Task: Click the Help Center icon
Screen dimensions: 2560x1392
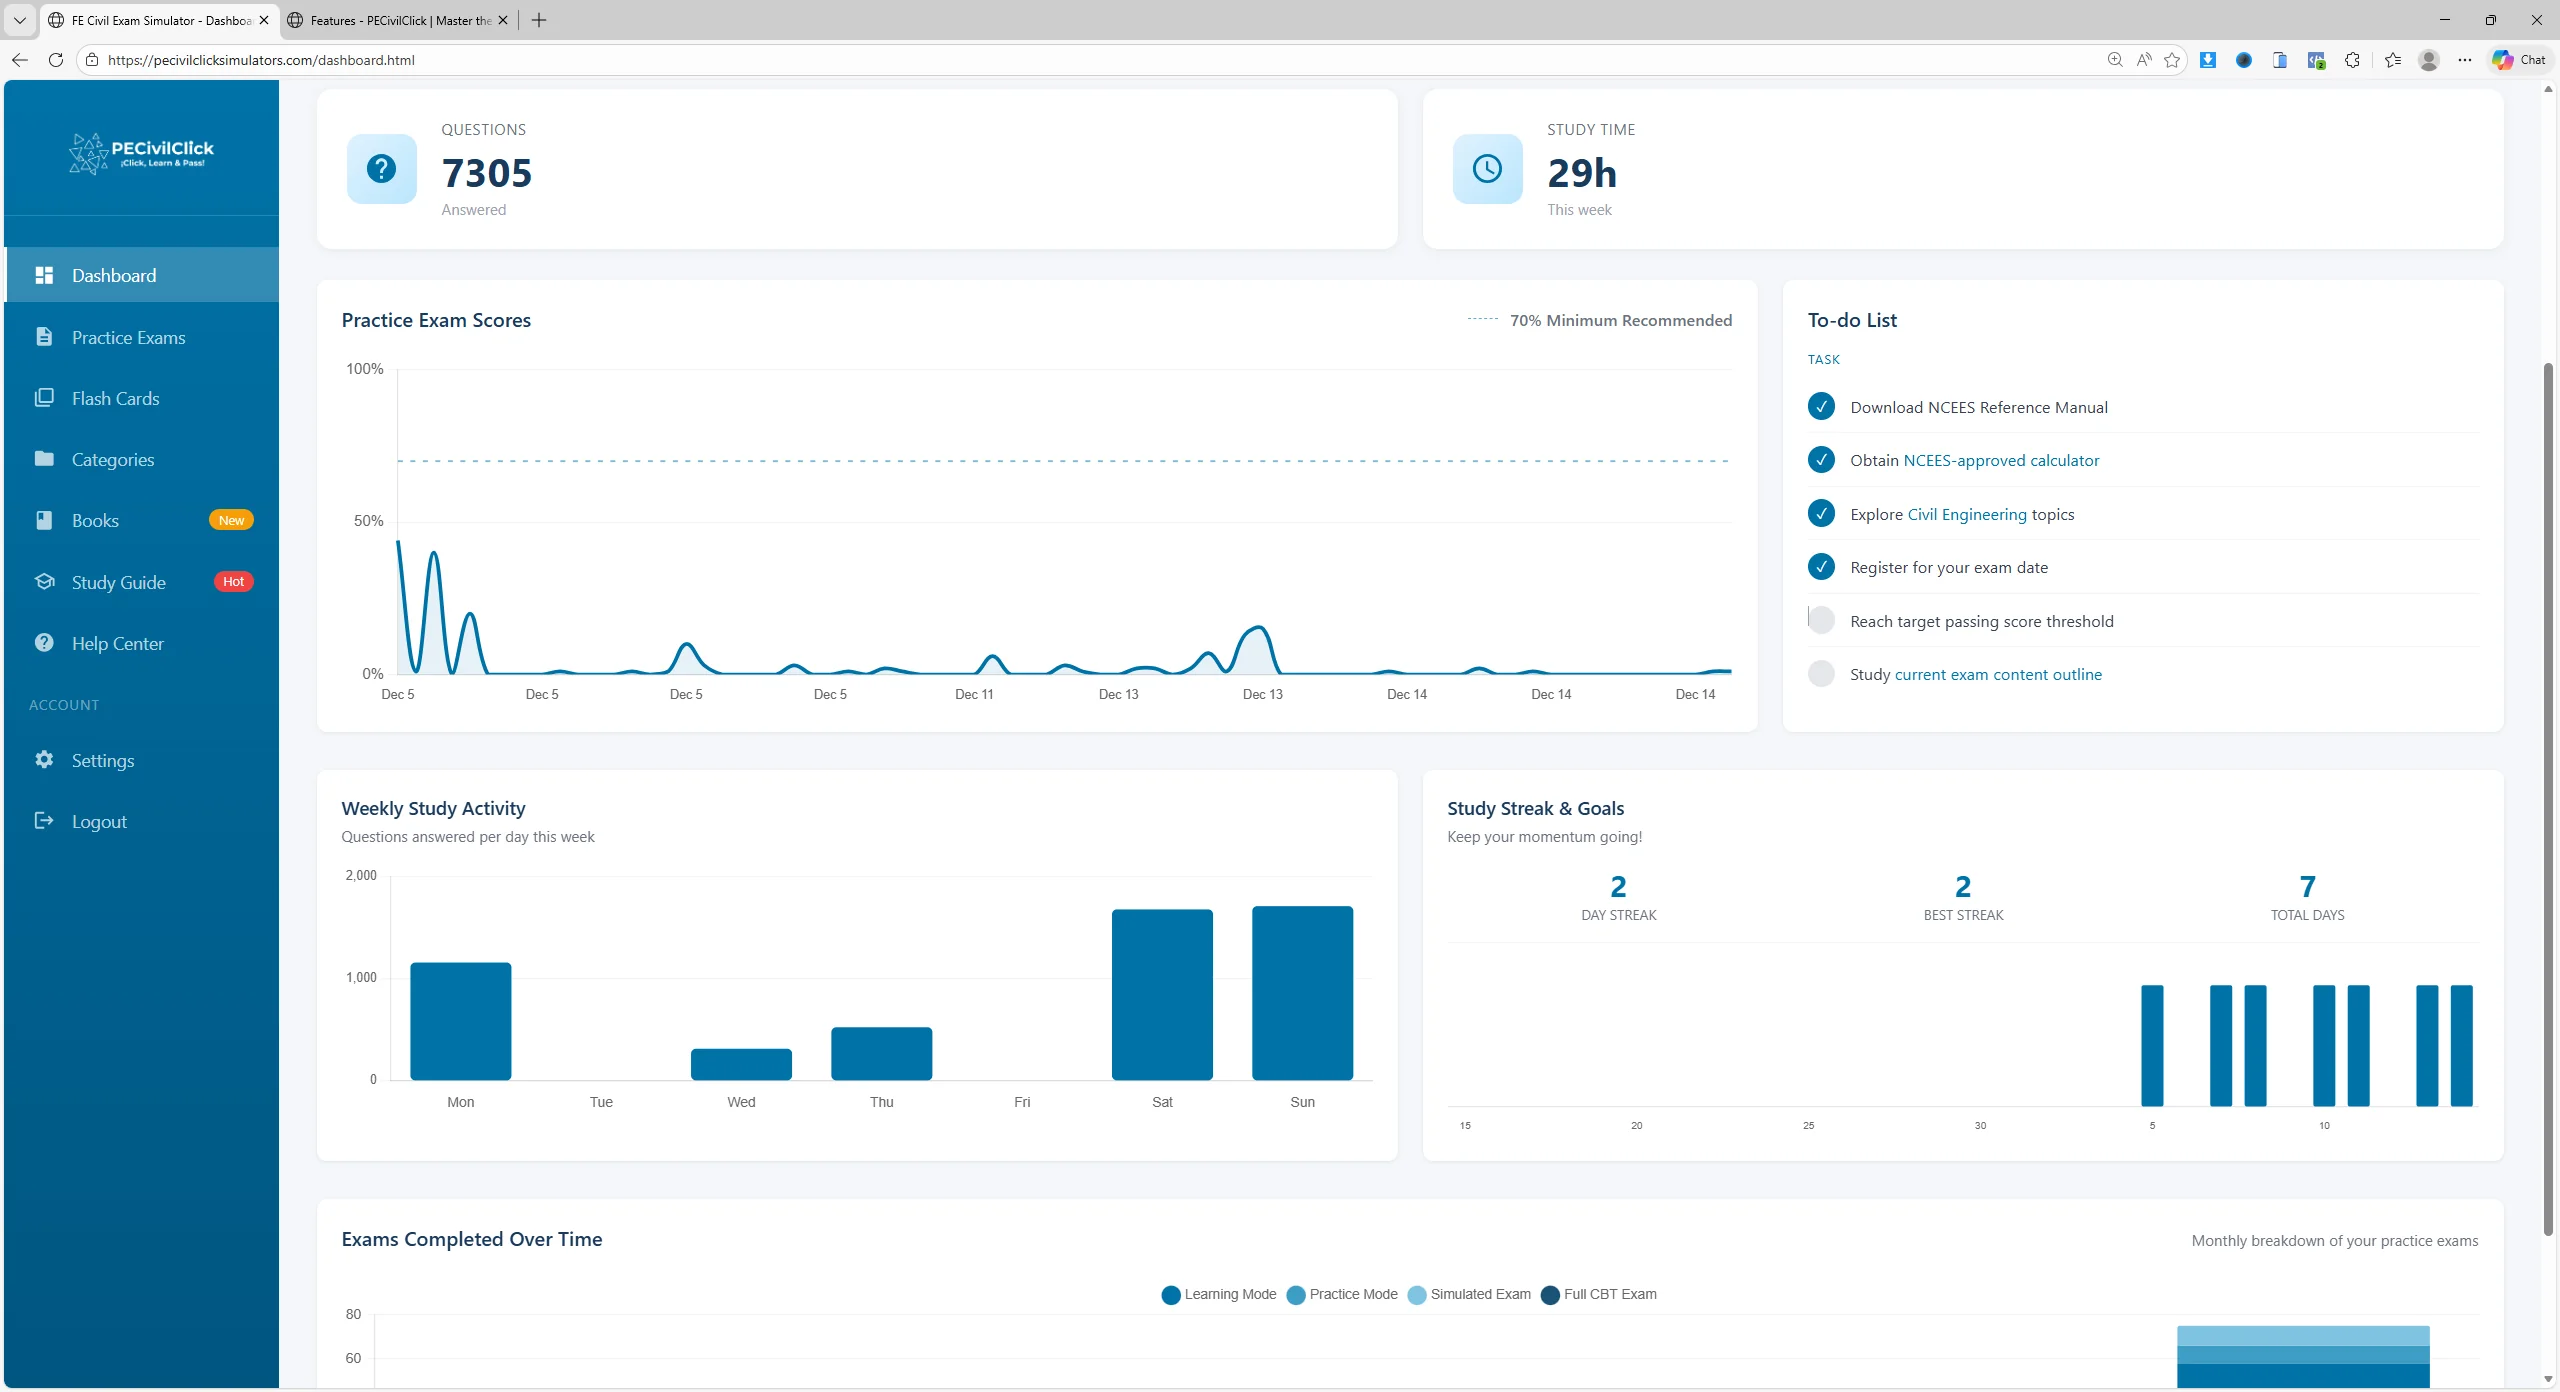Action: click(45, 643)
